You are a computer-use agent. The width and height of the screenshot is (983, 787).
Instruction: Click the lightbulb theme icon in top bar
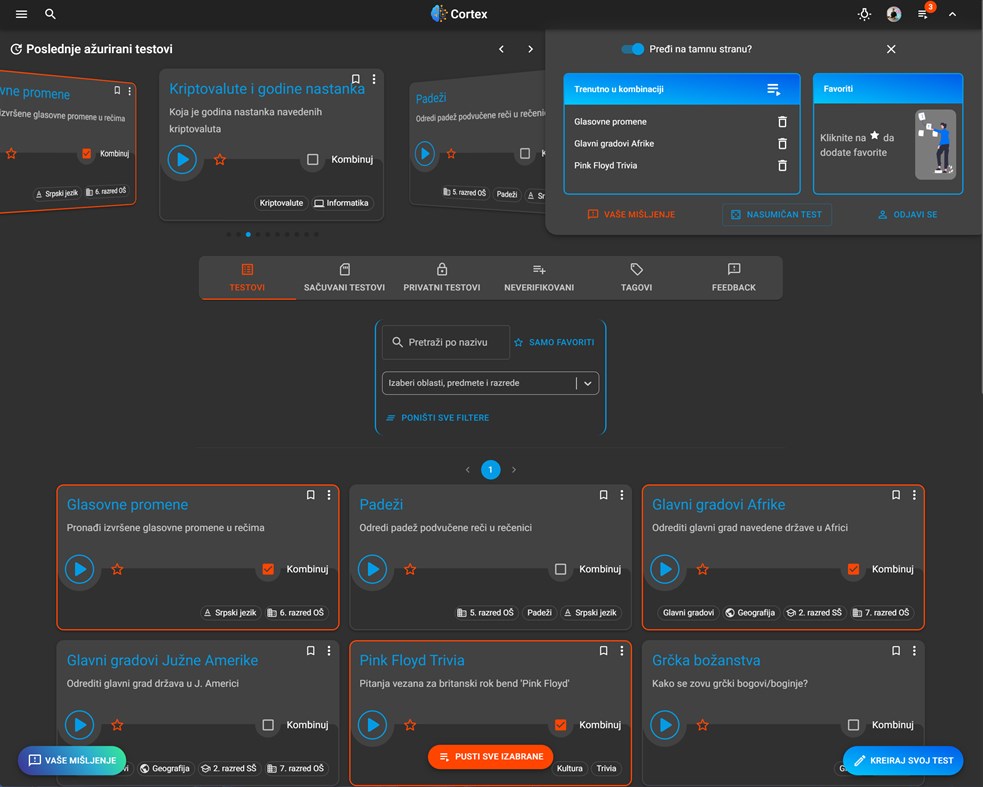[x=864, y=14]
